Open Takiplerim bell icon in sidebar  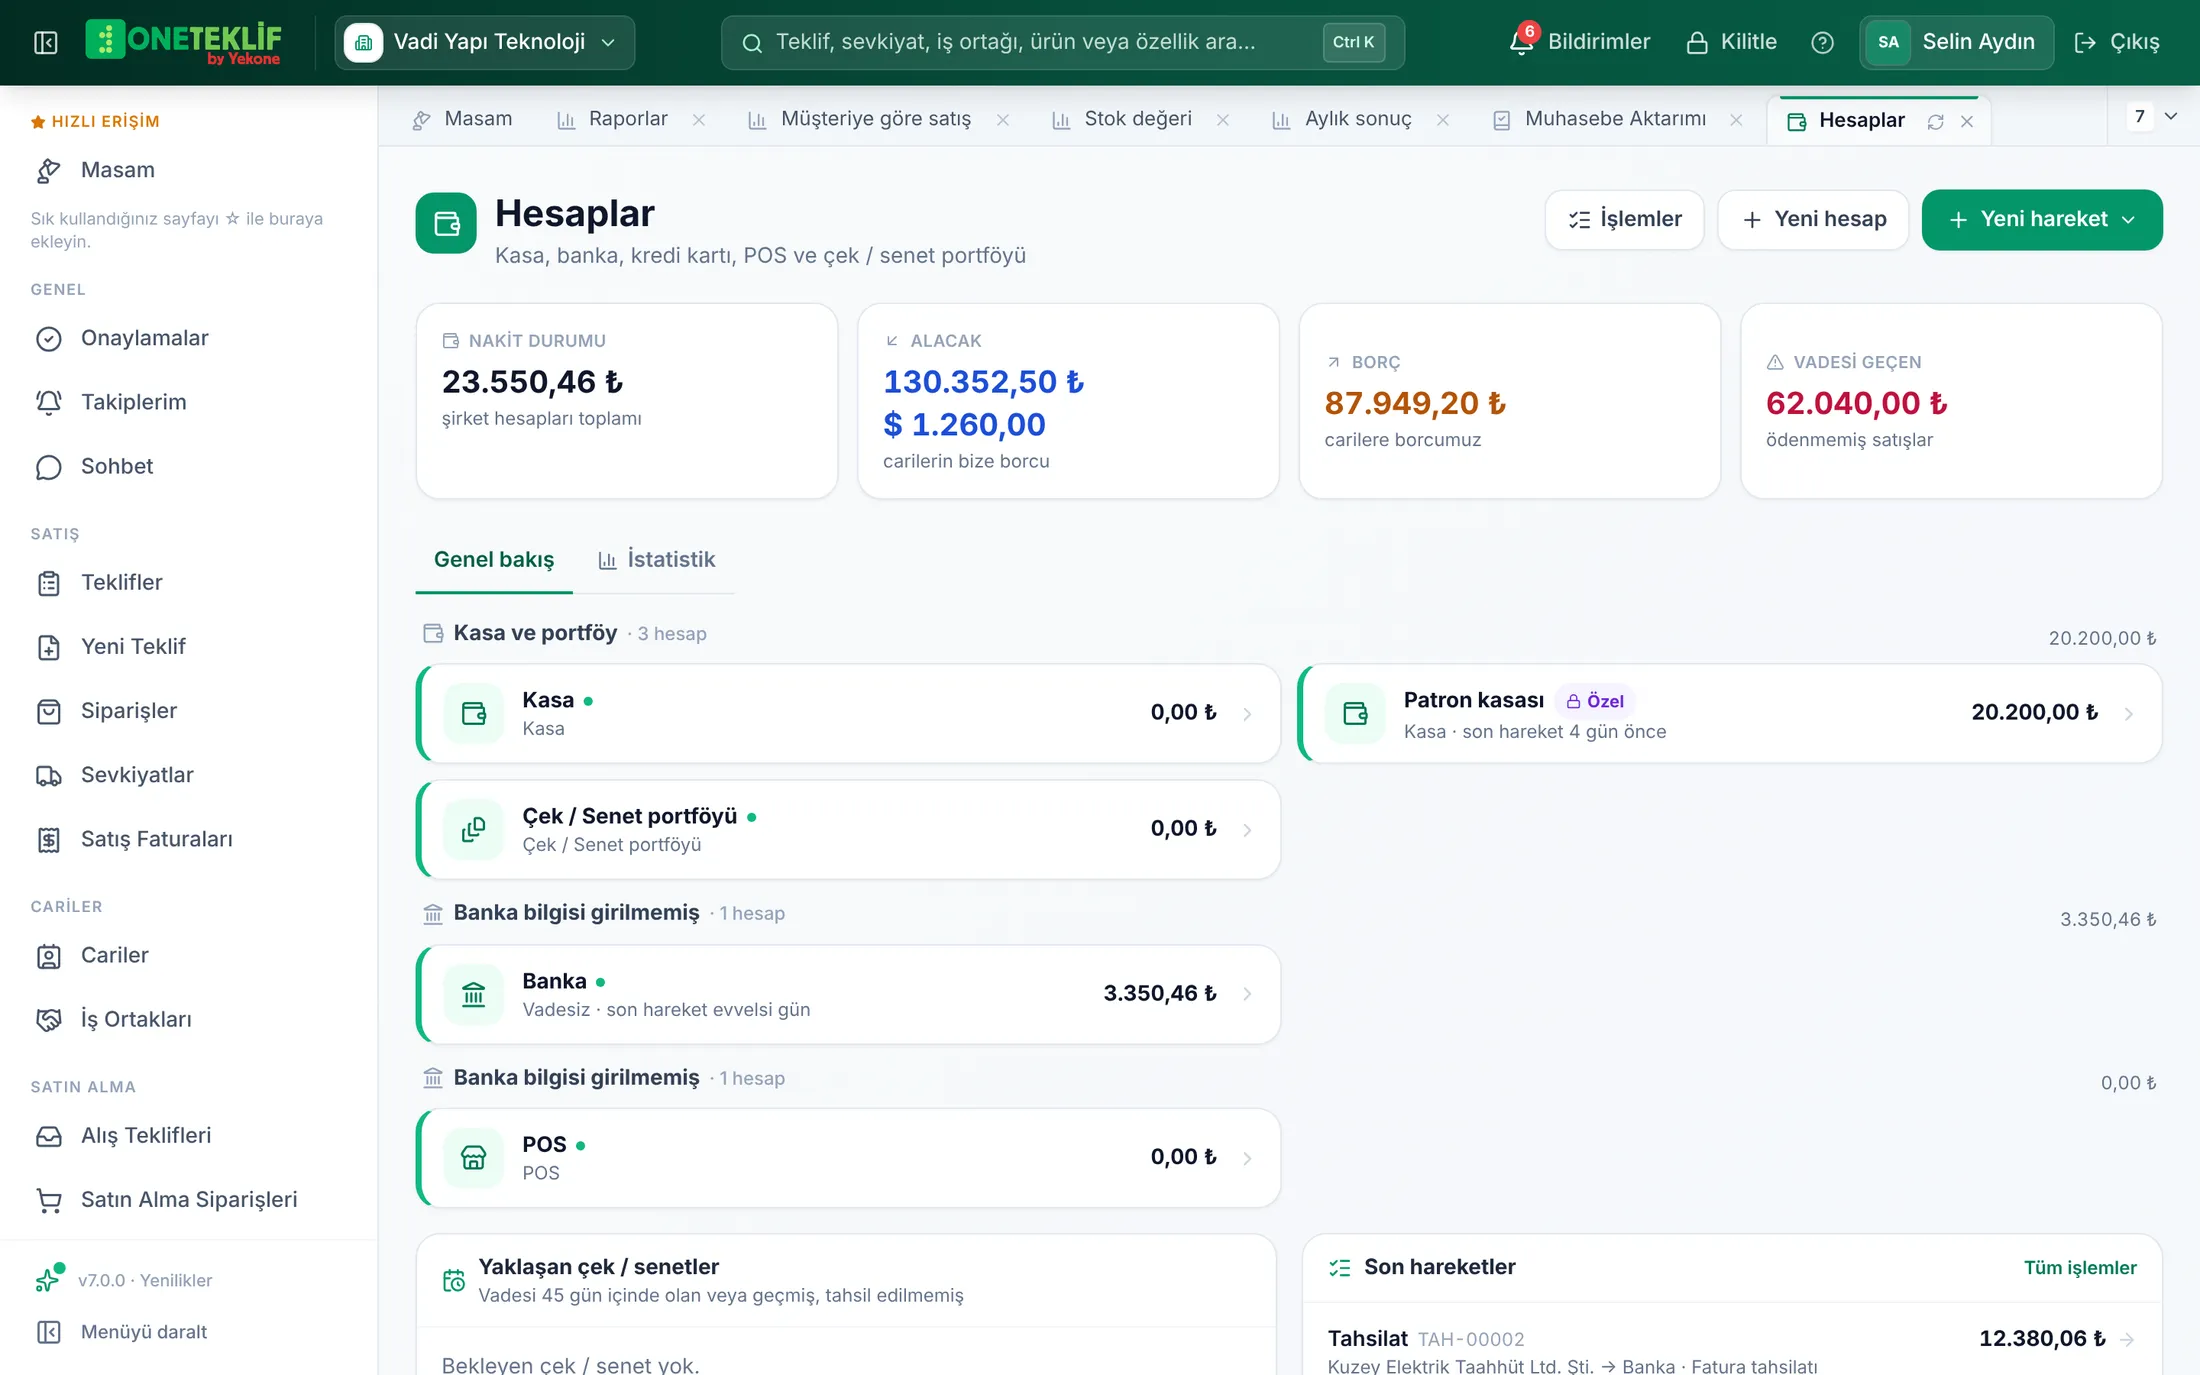[x=48, y=402]
